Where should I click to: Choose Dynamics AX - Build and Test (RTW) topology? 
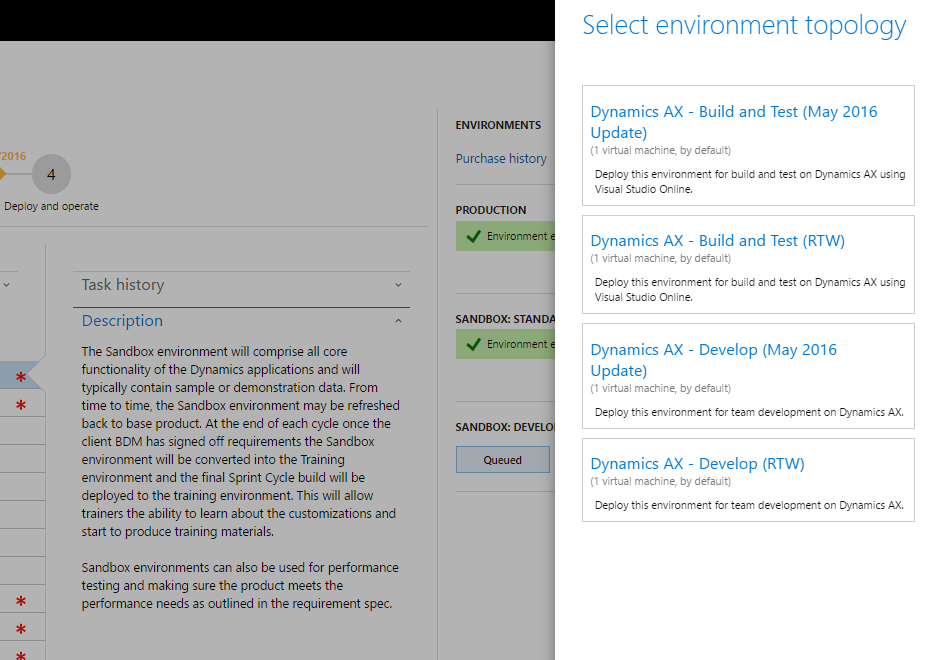[x=717, y=241]
